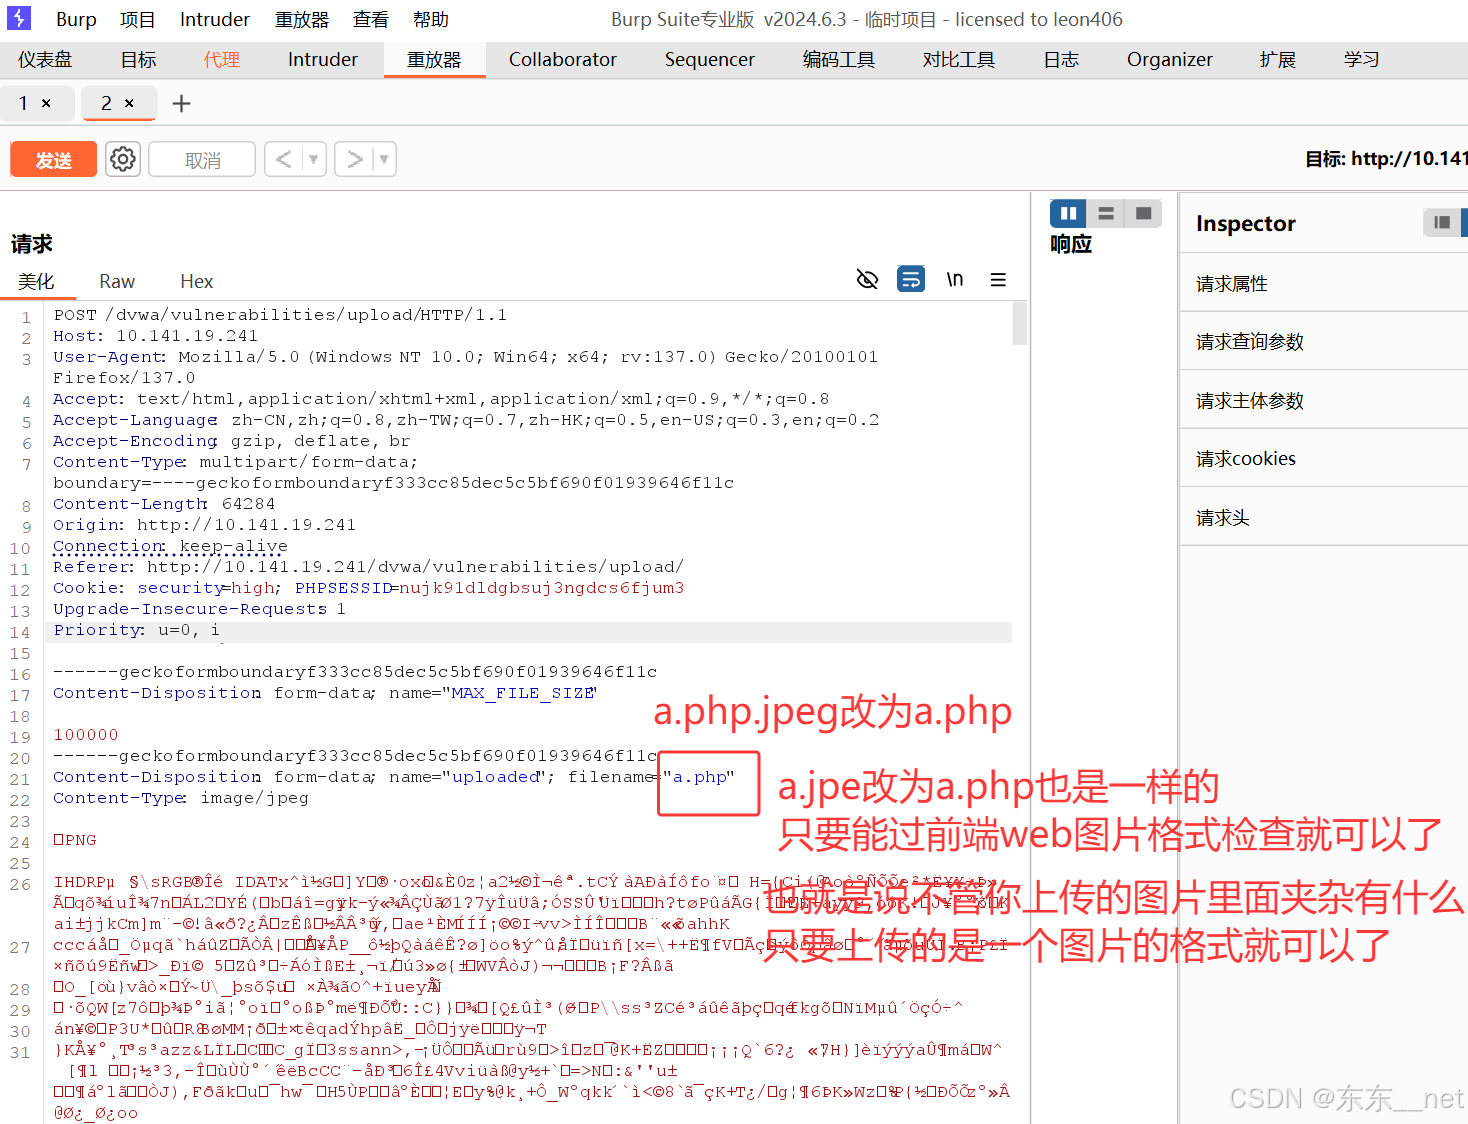This screenshot has width=1468, height=1124.
Task: Click the request editor vertical scrollbar
Action: [1020, 324]
